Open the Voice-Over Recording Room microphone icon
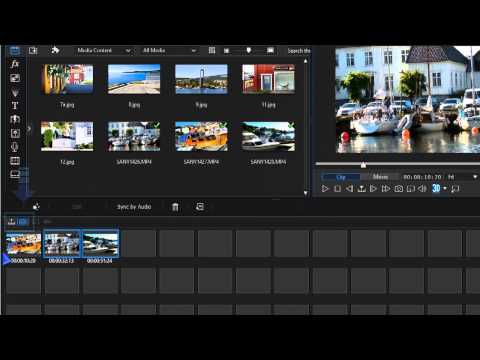This screenshot has width=480, height=360. pyautogui.click(x=15, y=147)
